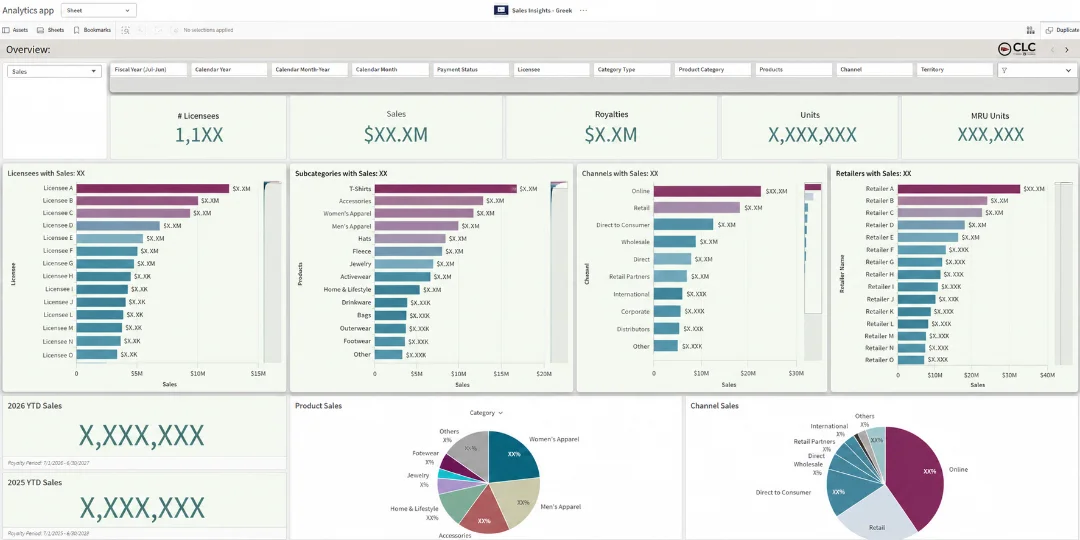The width and height of the screenshot is (1080, 540).
Task: Click the 2026 YTD Sales value
Action: 141,435
